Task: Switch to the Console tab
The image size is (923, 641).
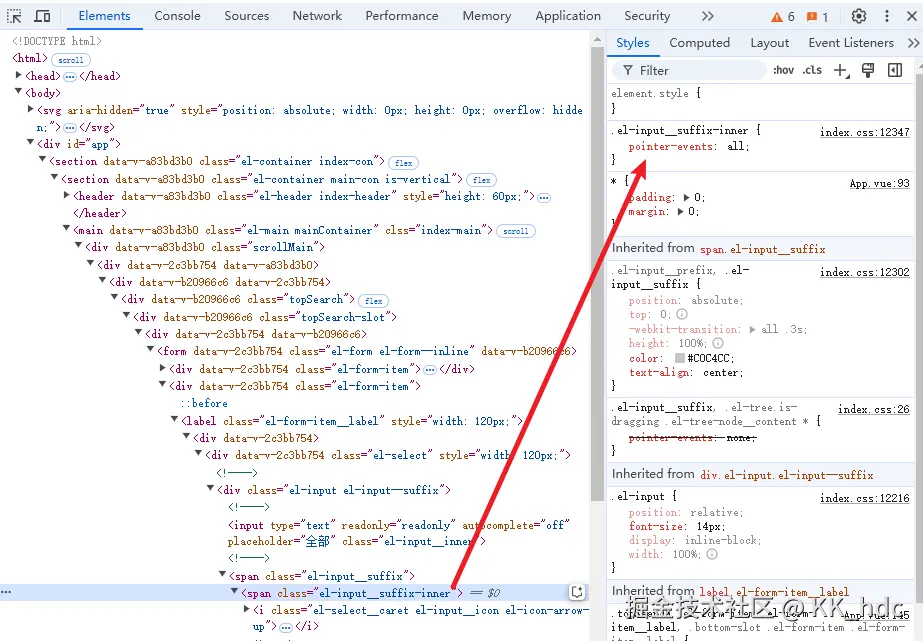Action: tap(177, 16)
